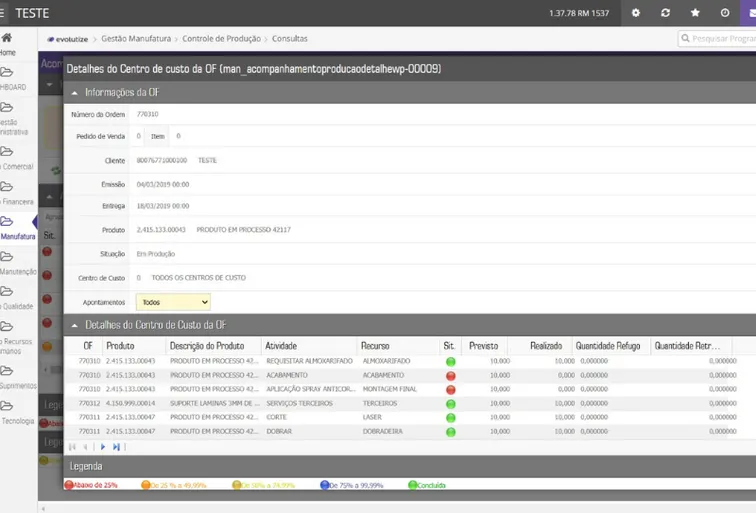The width and height of the screenshot is (756, 513).
Task: Open the Manutenção folder in sidebar
Action: tap(17, 264)
